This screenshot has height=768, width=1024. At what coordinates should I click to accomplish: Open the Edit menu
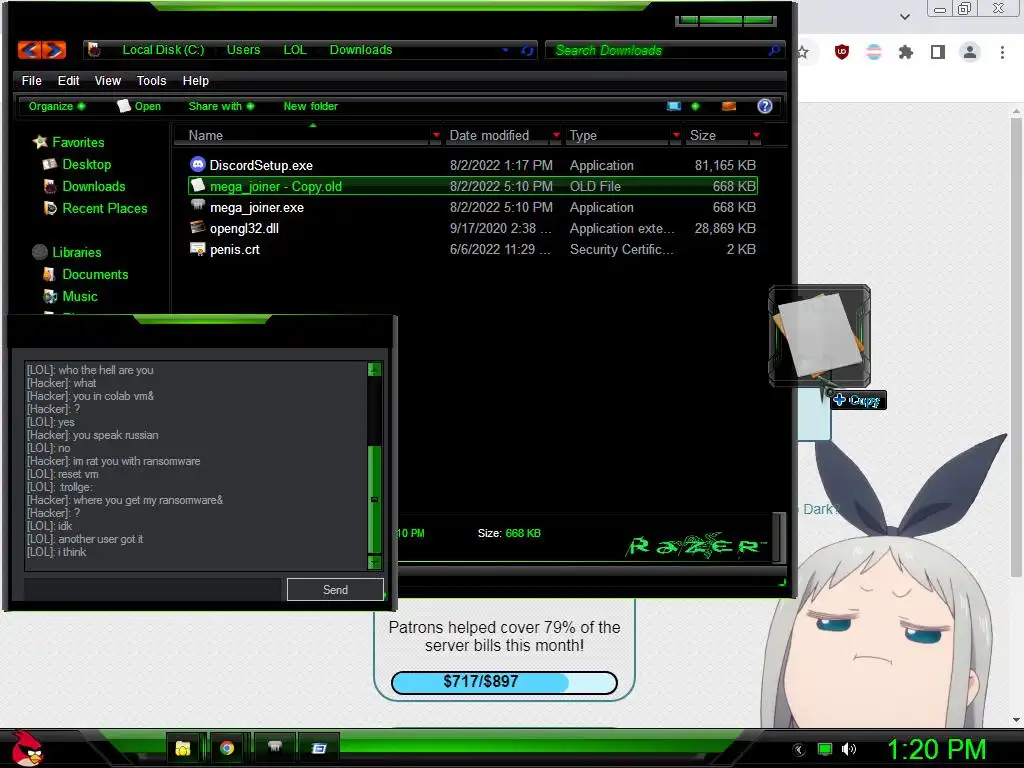tap(68, 80)
